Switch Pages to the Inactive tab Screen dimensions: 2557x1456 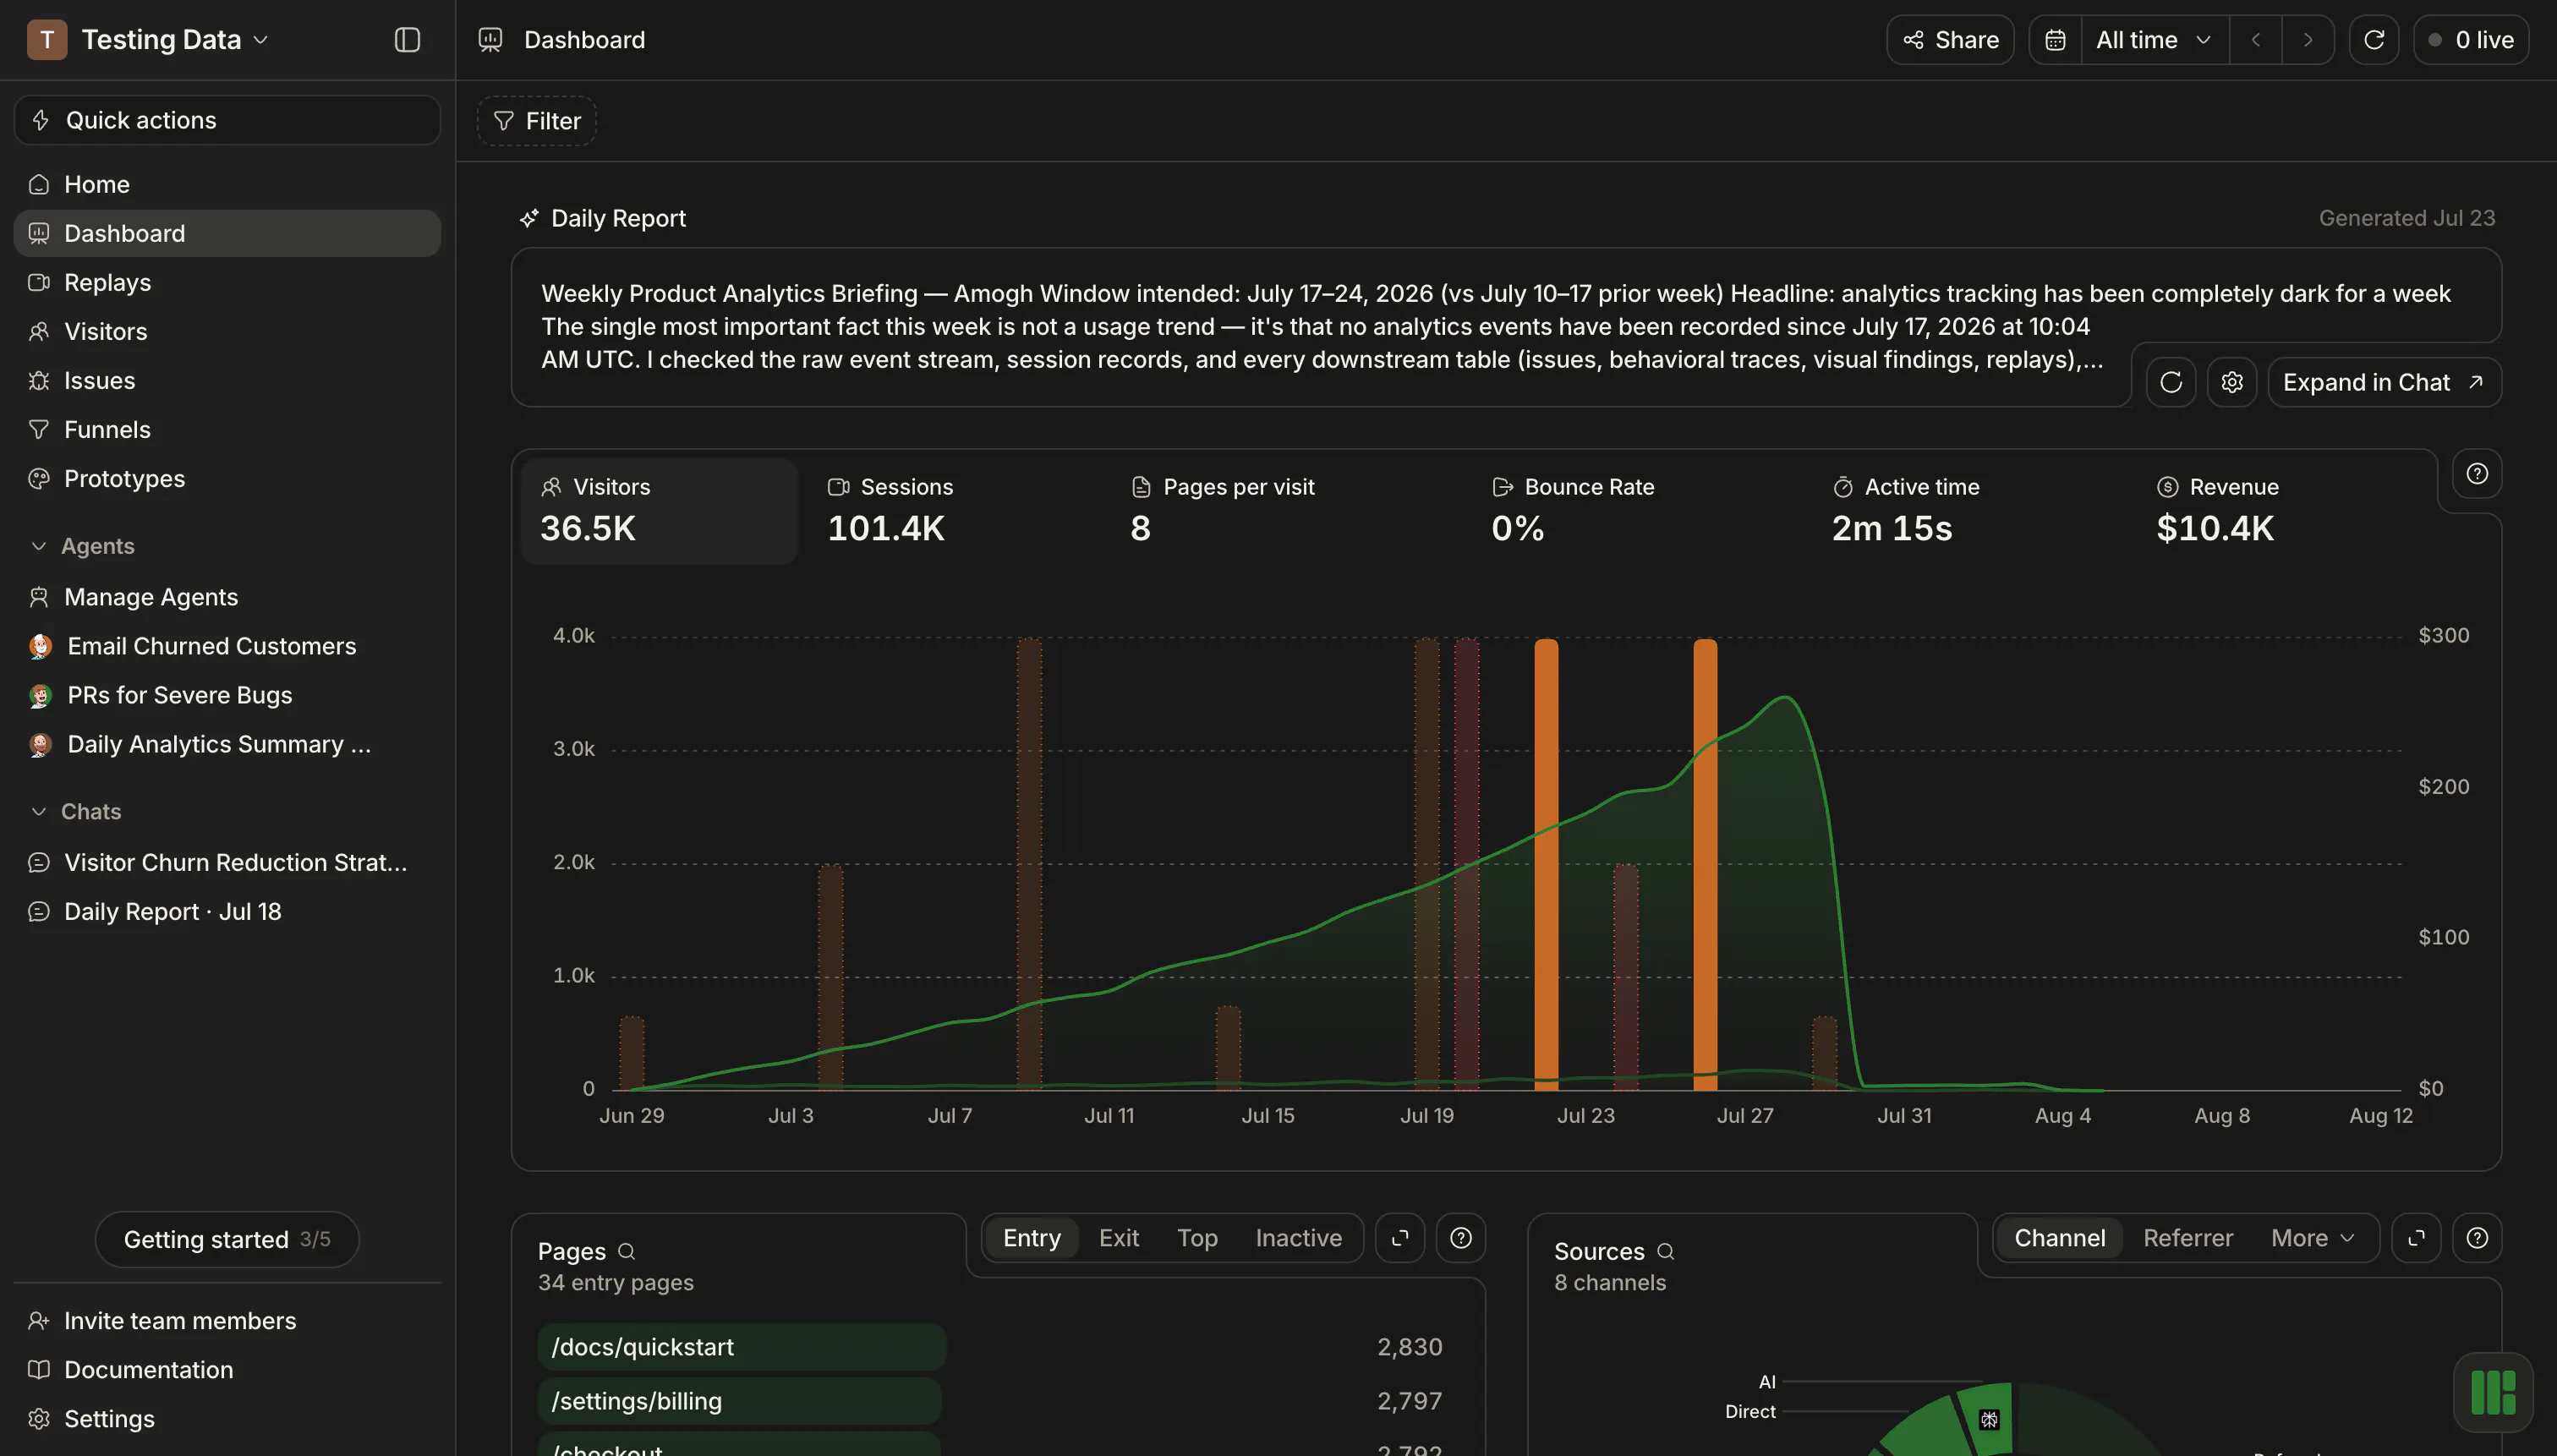tap(1298, 1238)
